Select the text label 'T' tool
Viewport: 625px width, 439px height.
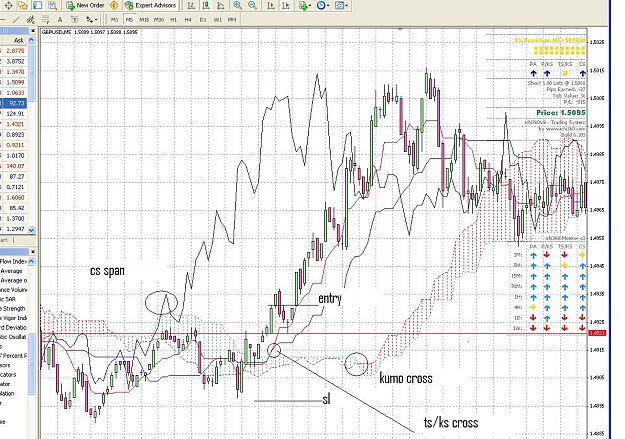point(75,20)
